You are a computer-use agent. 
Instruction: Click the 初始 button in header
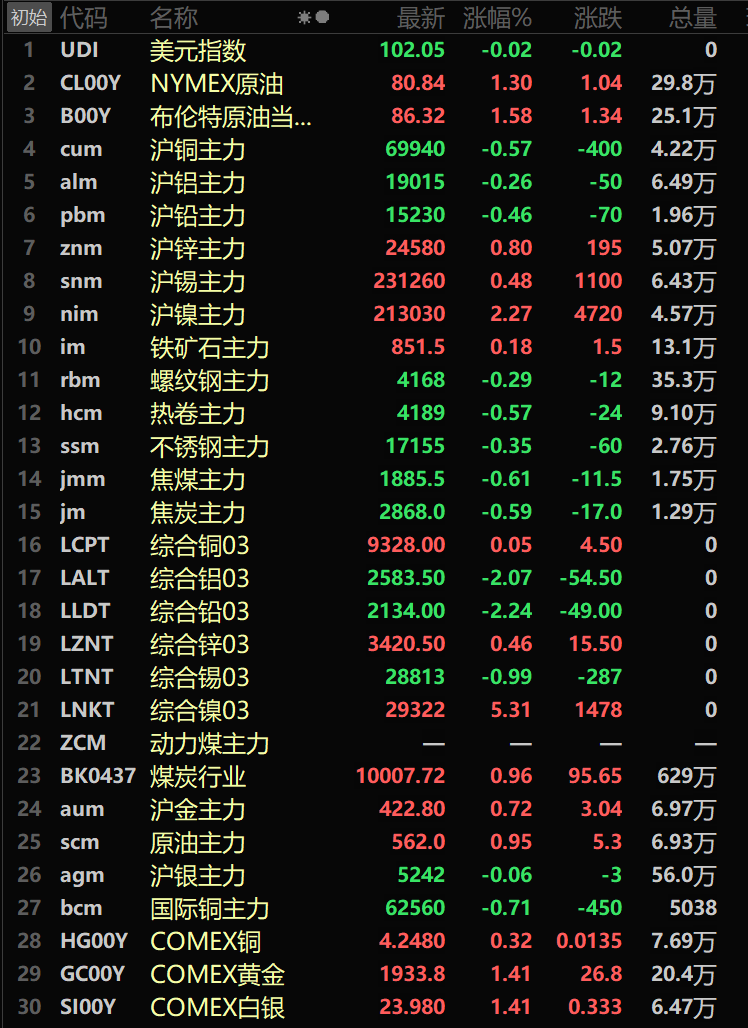27,17
